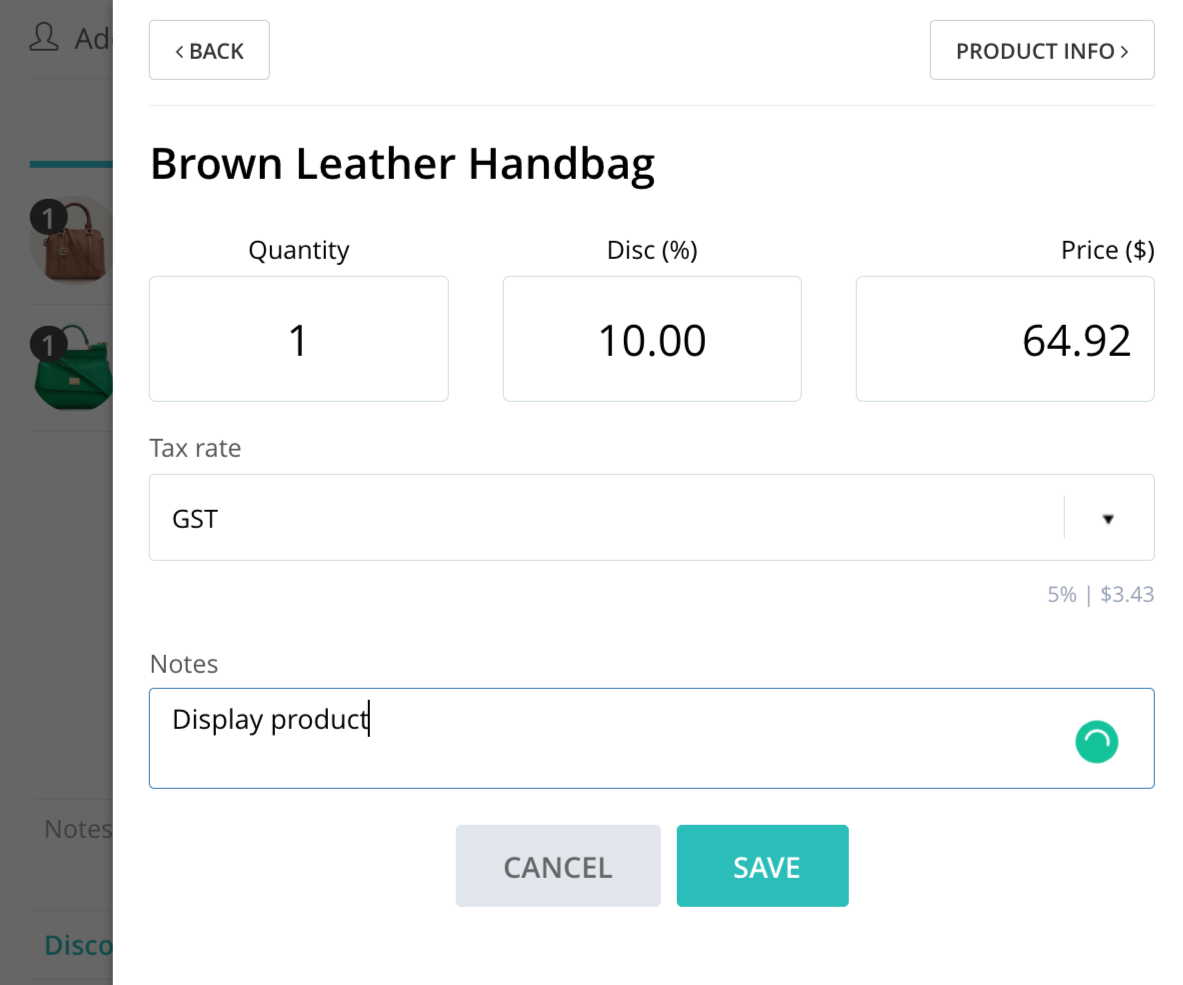Open the Tax rate dropdown arrow
The width and height of the screenshot is (1183, 985).
(1108, 518)
